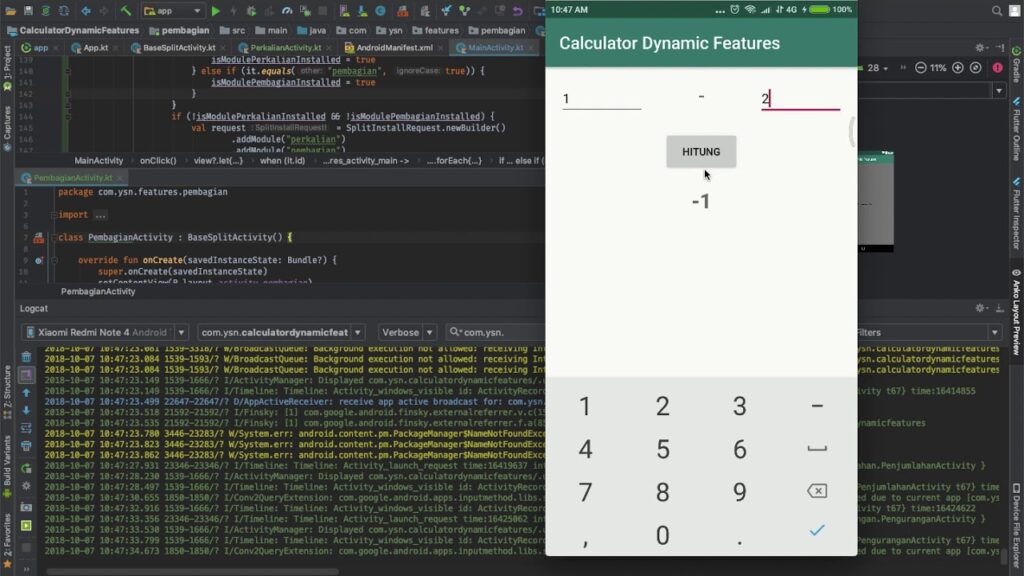Toggle soft-wrap in Logcat
This screenshot has width=1024, height=576.
point(26,428)
